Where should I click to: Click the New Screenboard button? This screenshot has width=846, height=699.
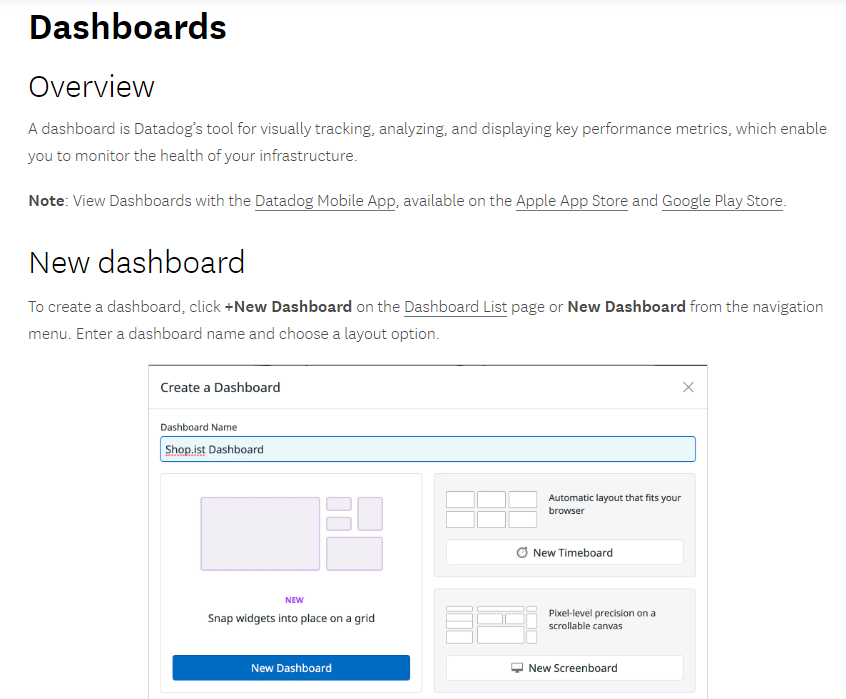(564, 668)
